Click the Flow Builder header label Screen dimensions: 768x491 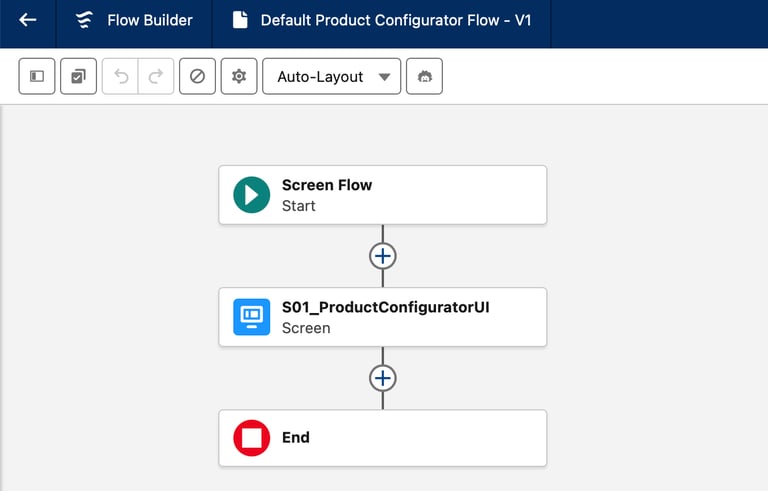click(150, 20)
